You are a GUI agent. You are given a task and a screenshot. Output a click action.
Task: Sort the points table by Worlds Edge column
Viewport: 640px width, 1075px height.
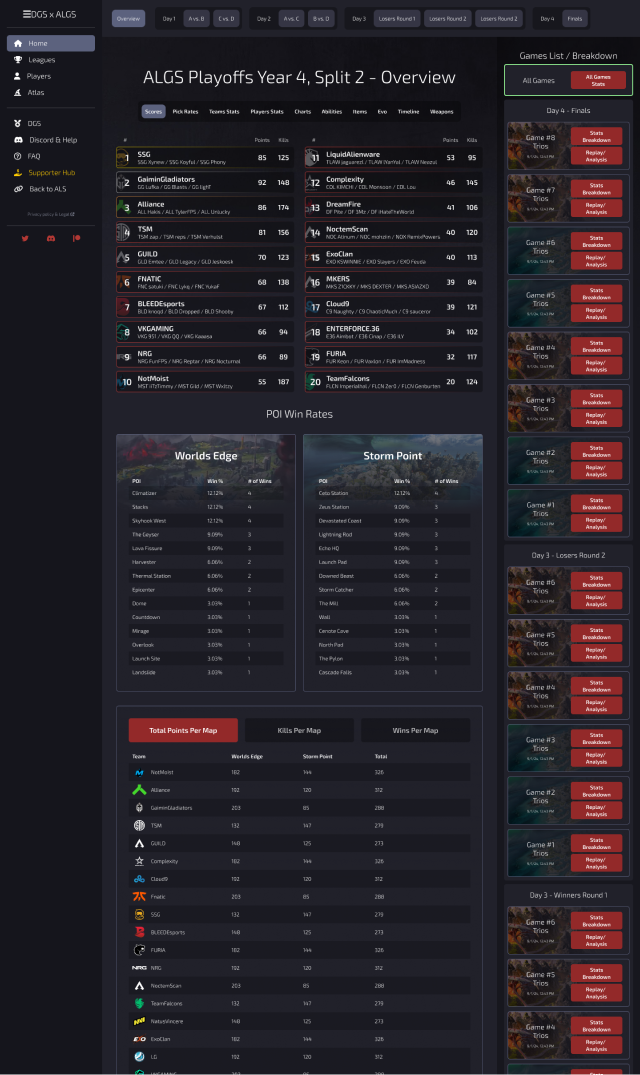point(247,756)
